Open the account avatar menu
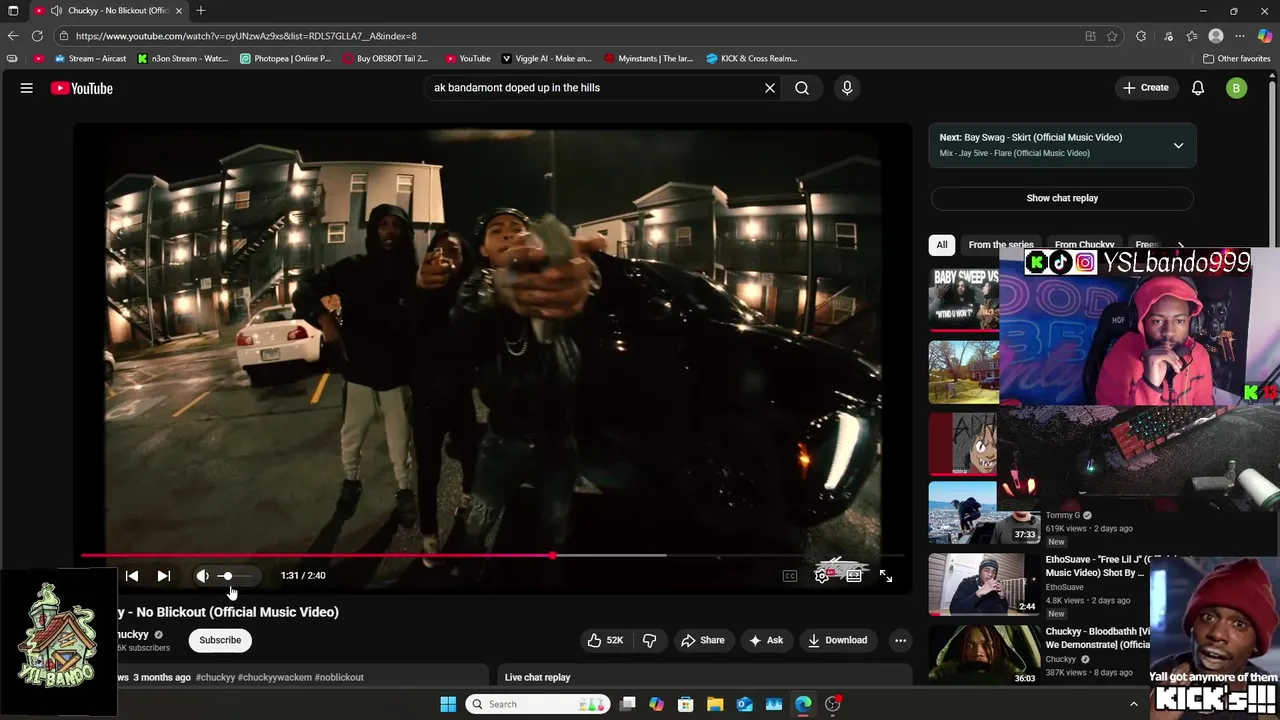The image size is (1280, 720). coord(1236,88)
